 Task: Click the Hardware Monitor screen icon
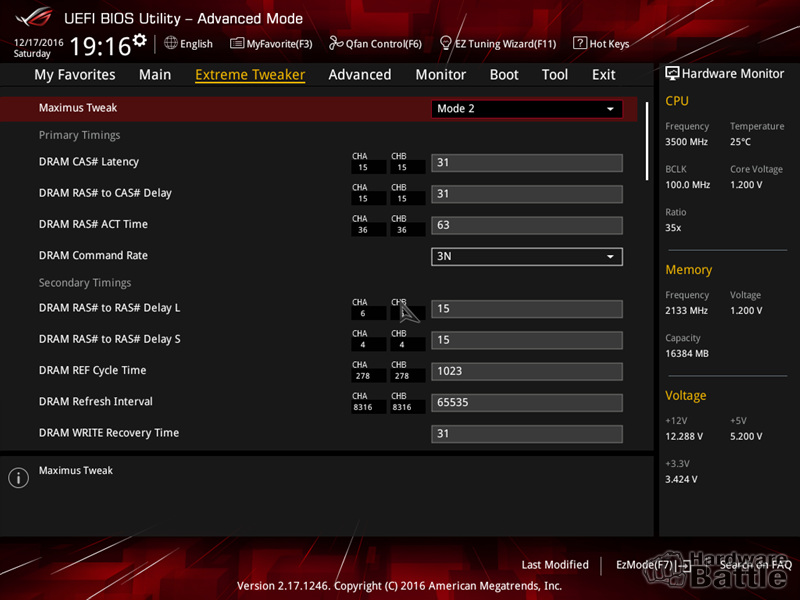tap(672, 73)
